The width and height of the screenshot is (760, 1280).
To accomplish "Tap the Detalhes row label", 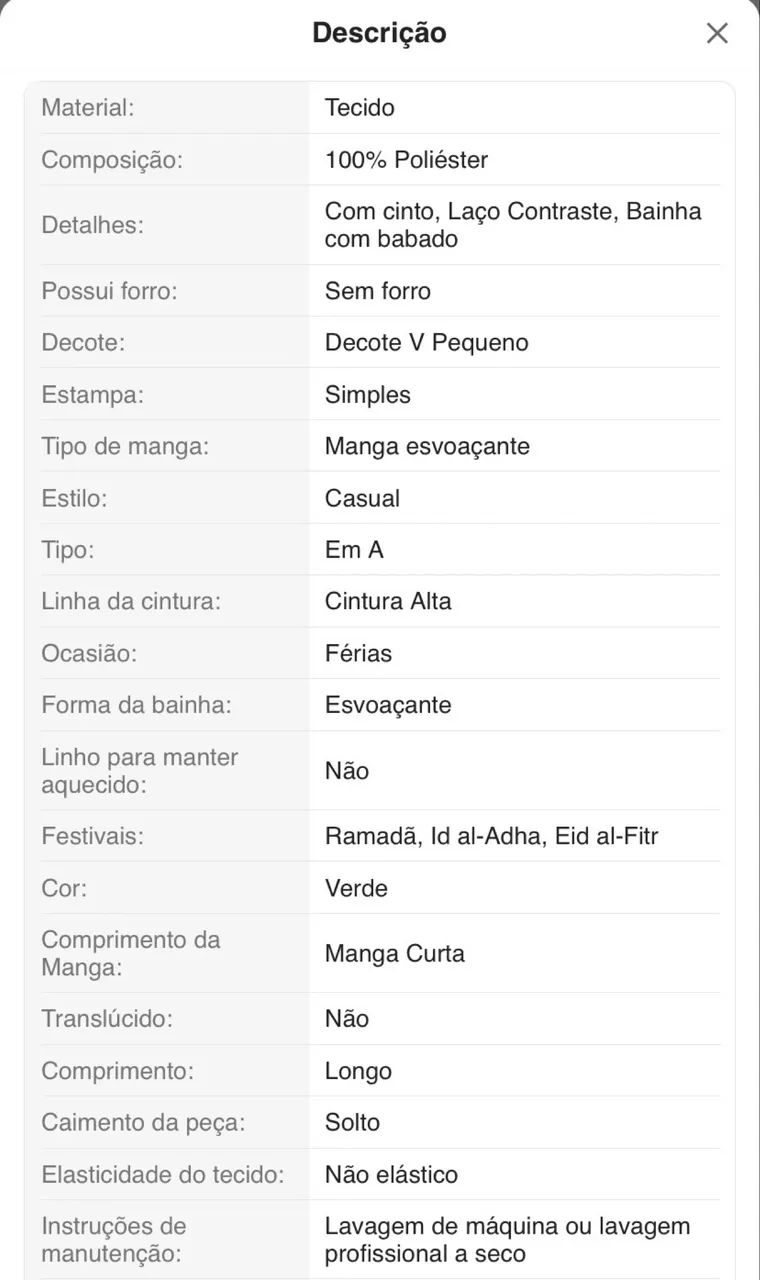I will 92,225.
